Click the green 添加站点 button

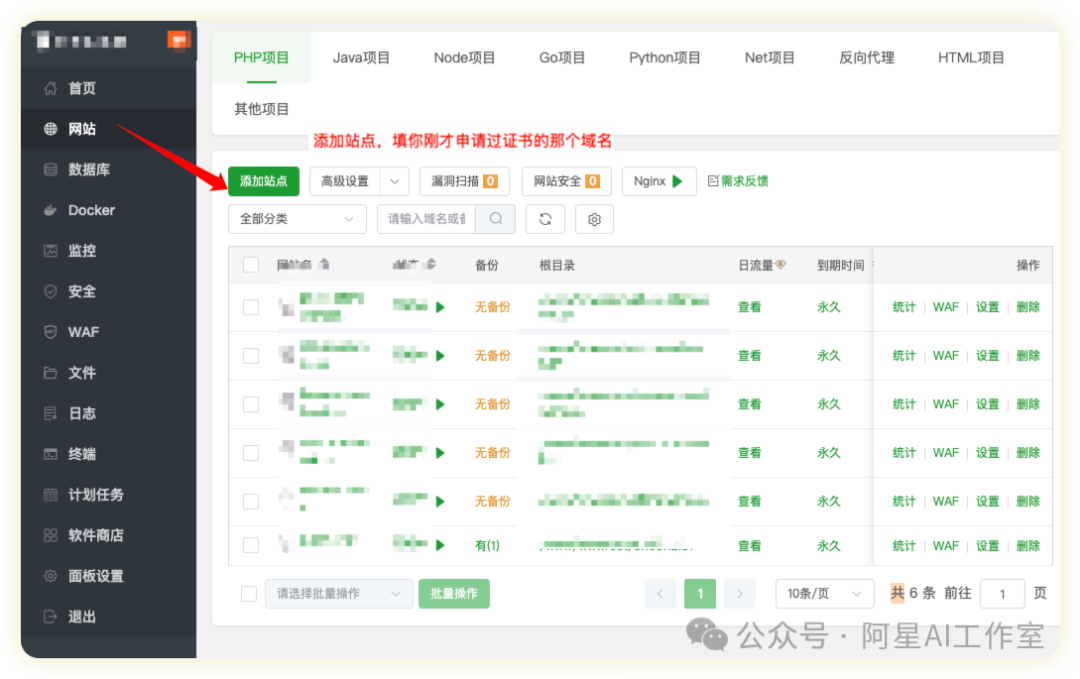pos(264,182)
